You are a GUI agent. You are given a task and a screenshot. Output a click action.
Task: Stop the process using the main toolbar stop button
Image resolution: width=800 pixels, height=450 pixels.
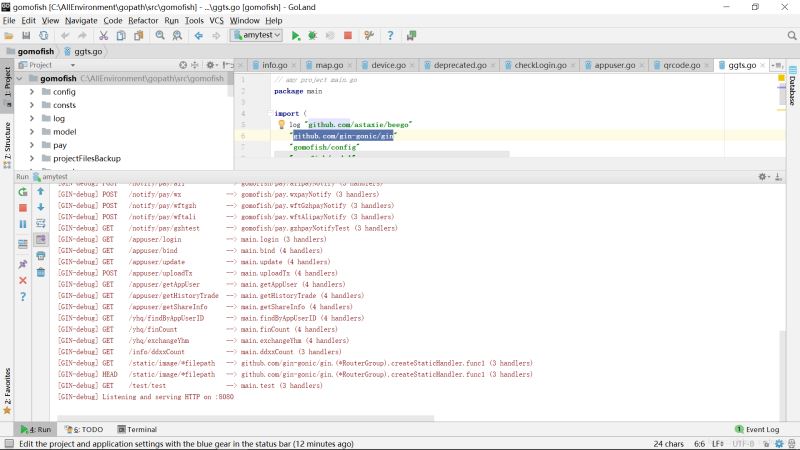[348, 36]
